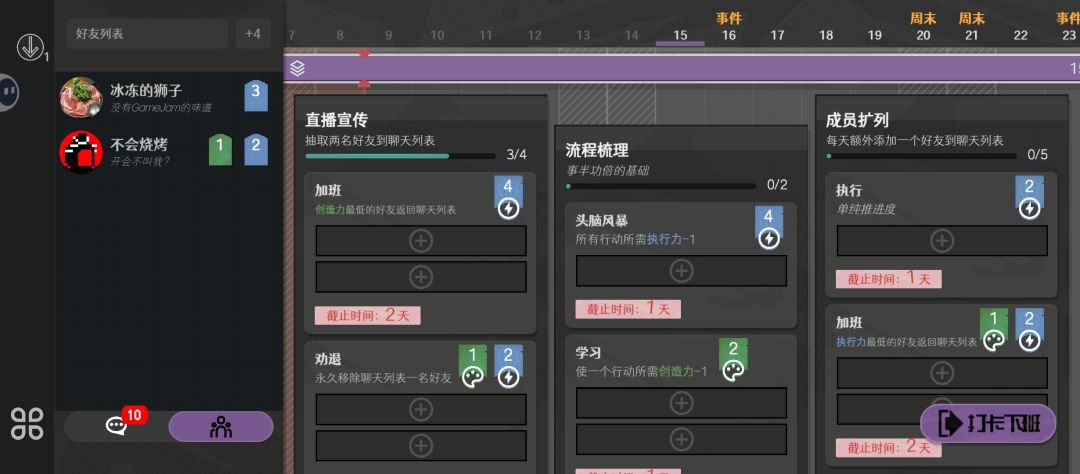This screenshot has height=474, width=1080.
Task: Click the add slot under 头脑风暴
Action: click(681, 271)
